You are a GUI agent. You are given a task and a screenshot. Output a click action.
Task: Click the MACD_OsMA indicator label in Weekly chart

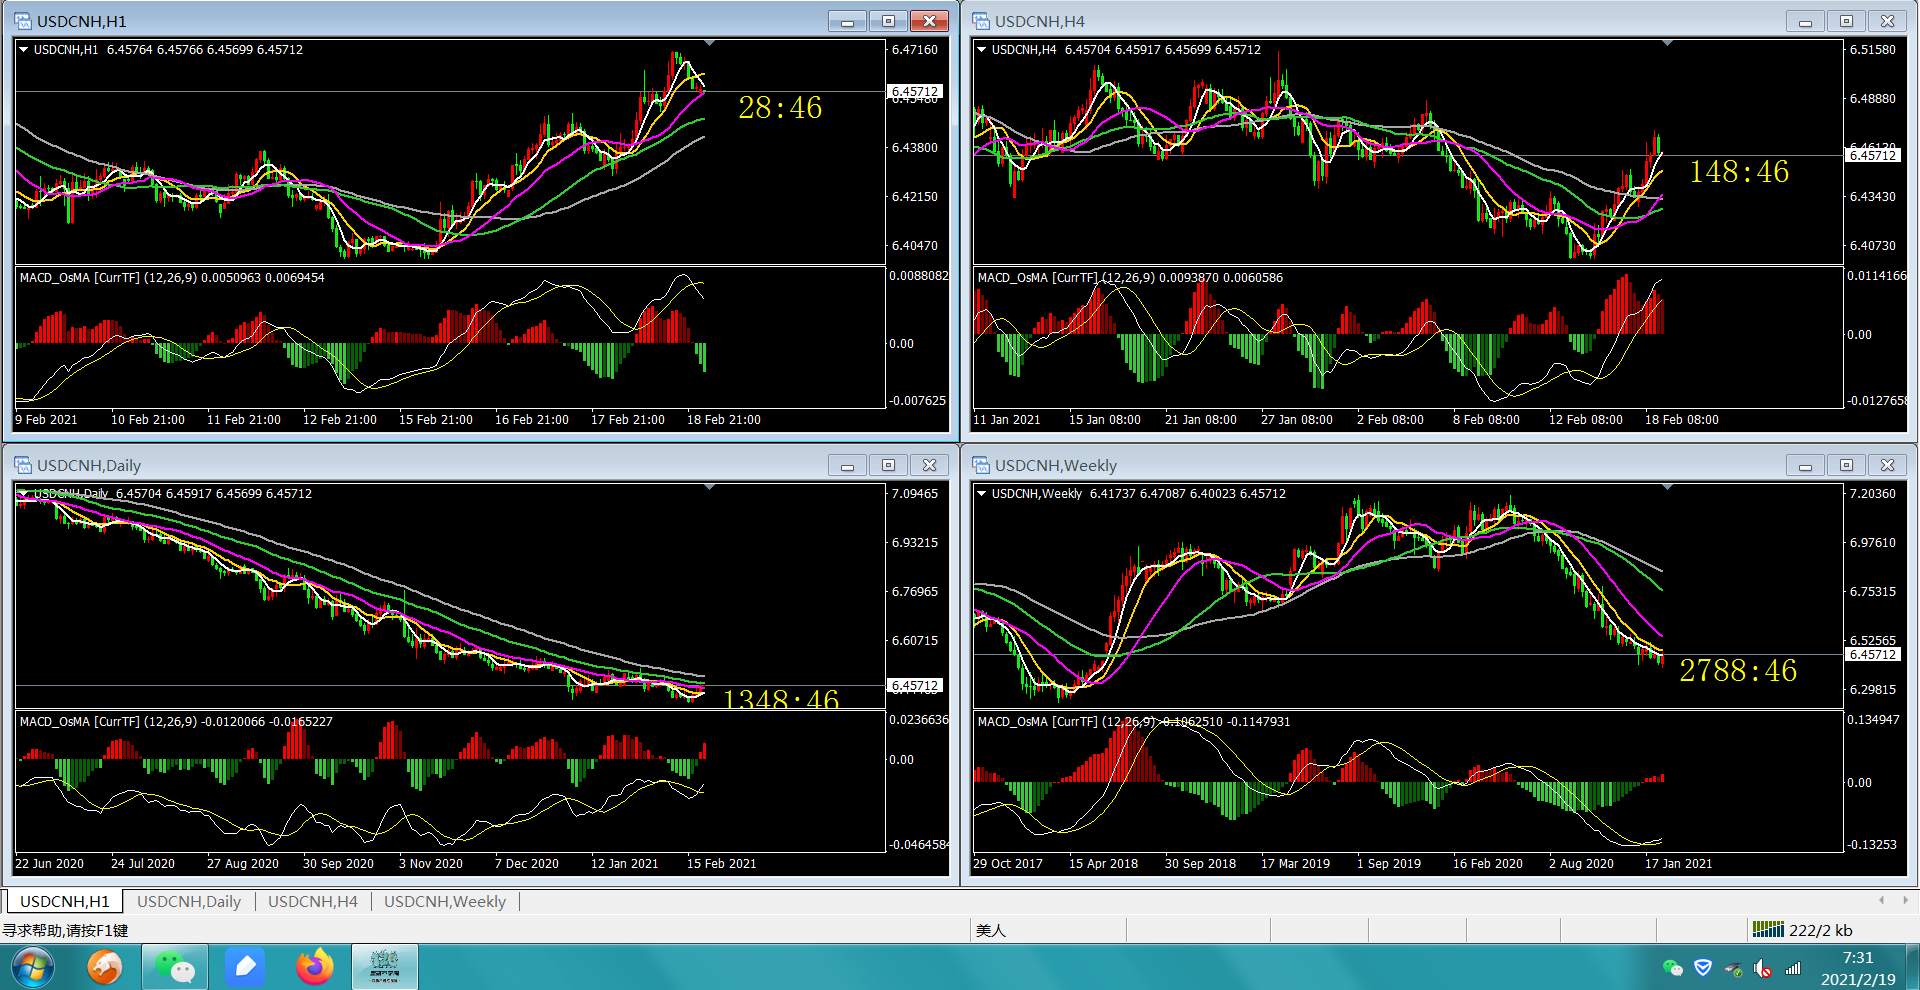[x=1134, y=721]
